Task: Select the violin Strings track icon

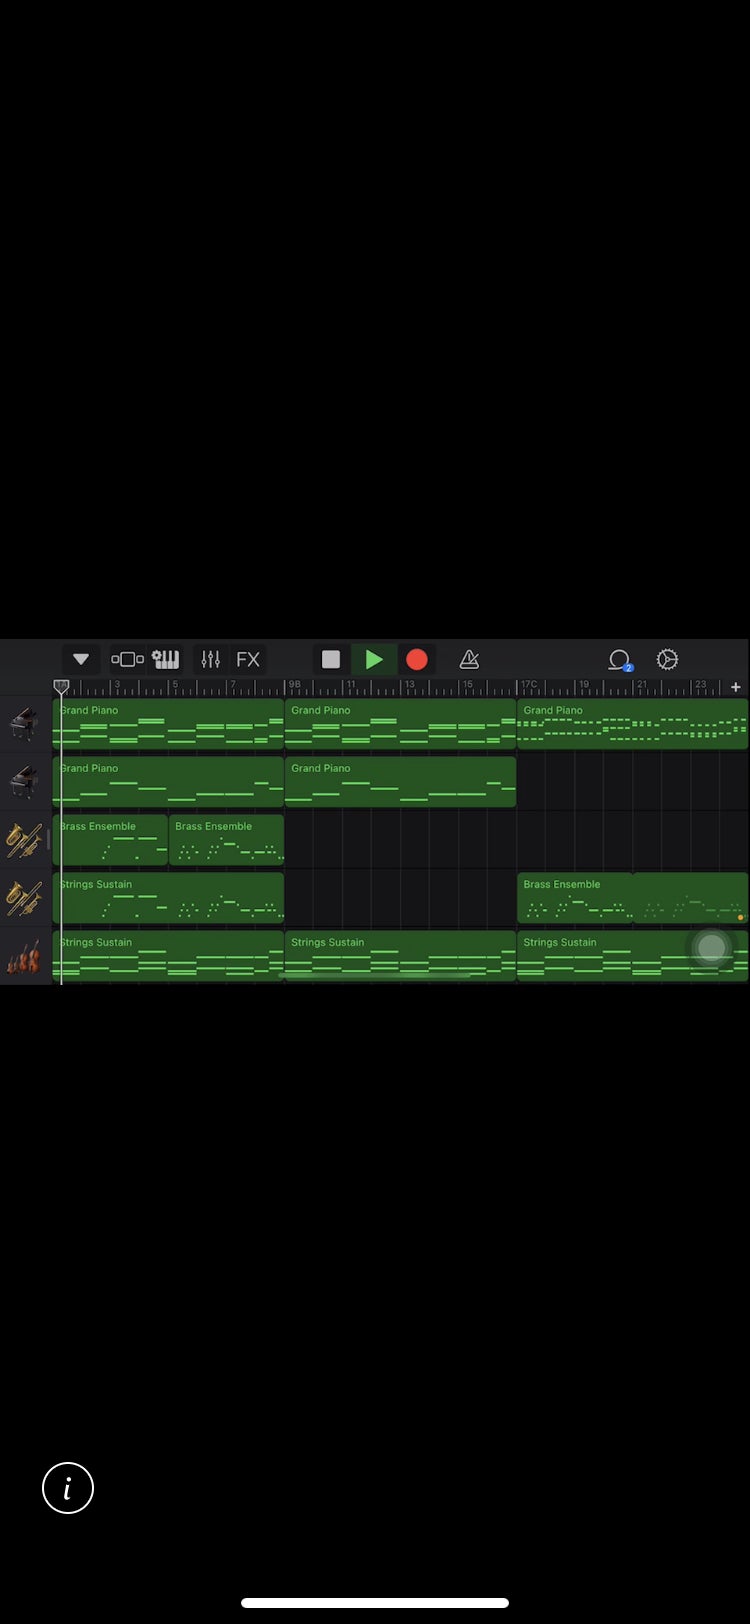Action: coord(25,956)
